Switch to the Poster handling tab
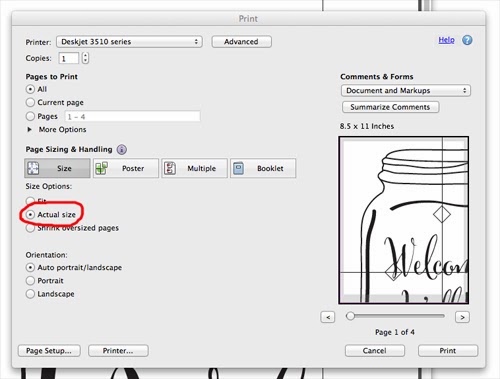The width and height of the screenshot is (500, 379). (126, 168)
